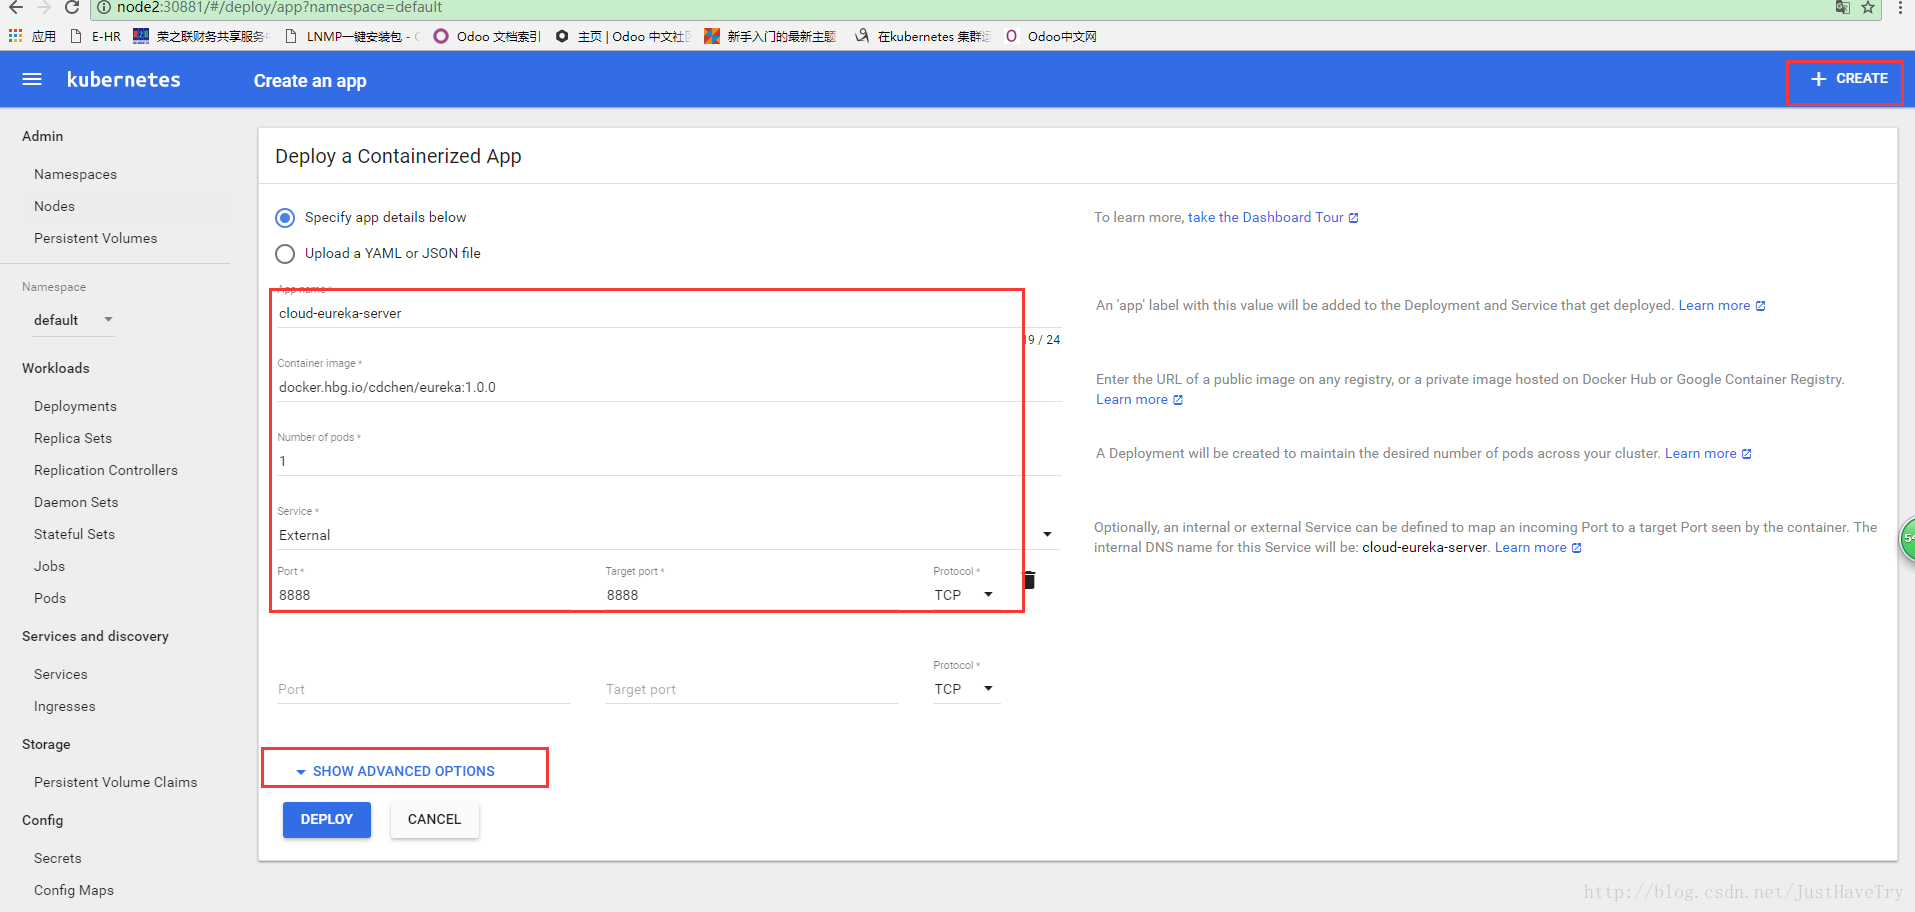Open Persistent Volume Claims in the sidebar
The height and width of the screenshot is (912, 1915).
point(115,782)
